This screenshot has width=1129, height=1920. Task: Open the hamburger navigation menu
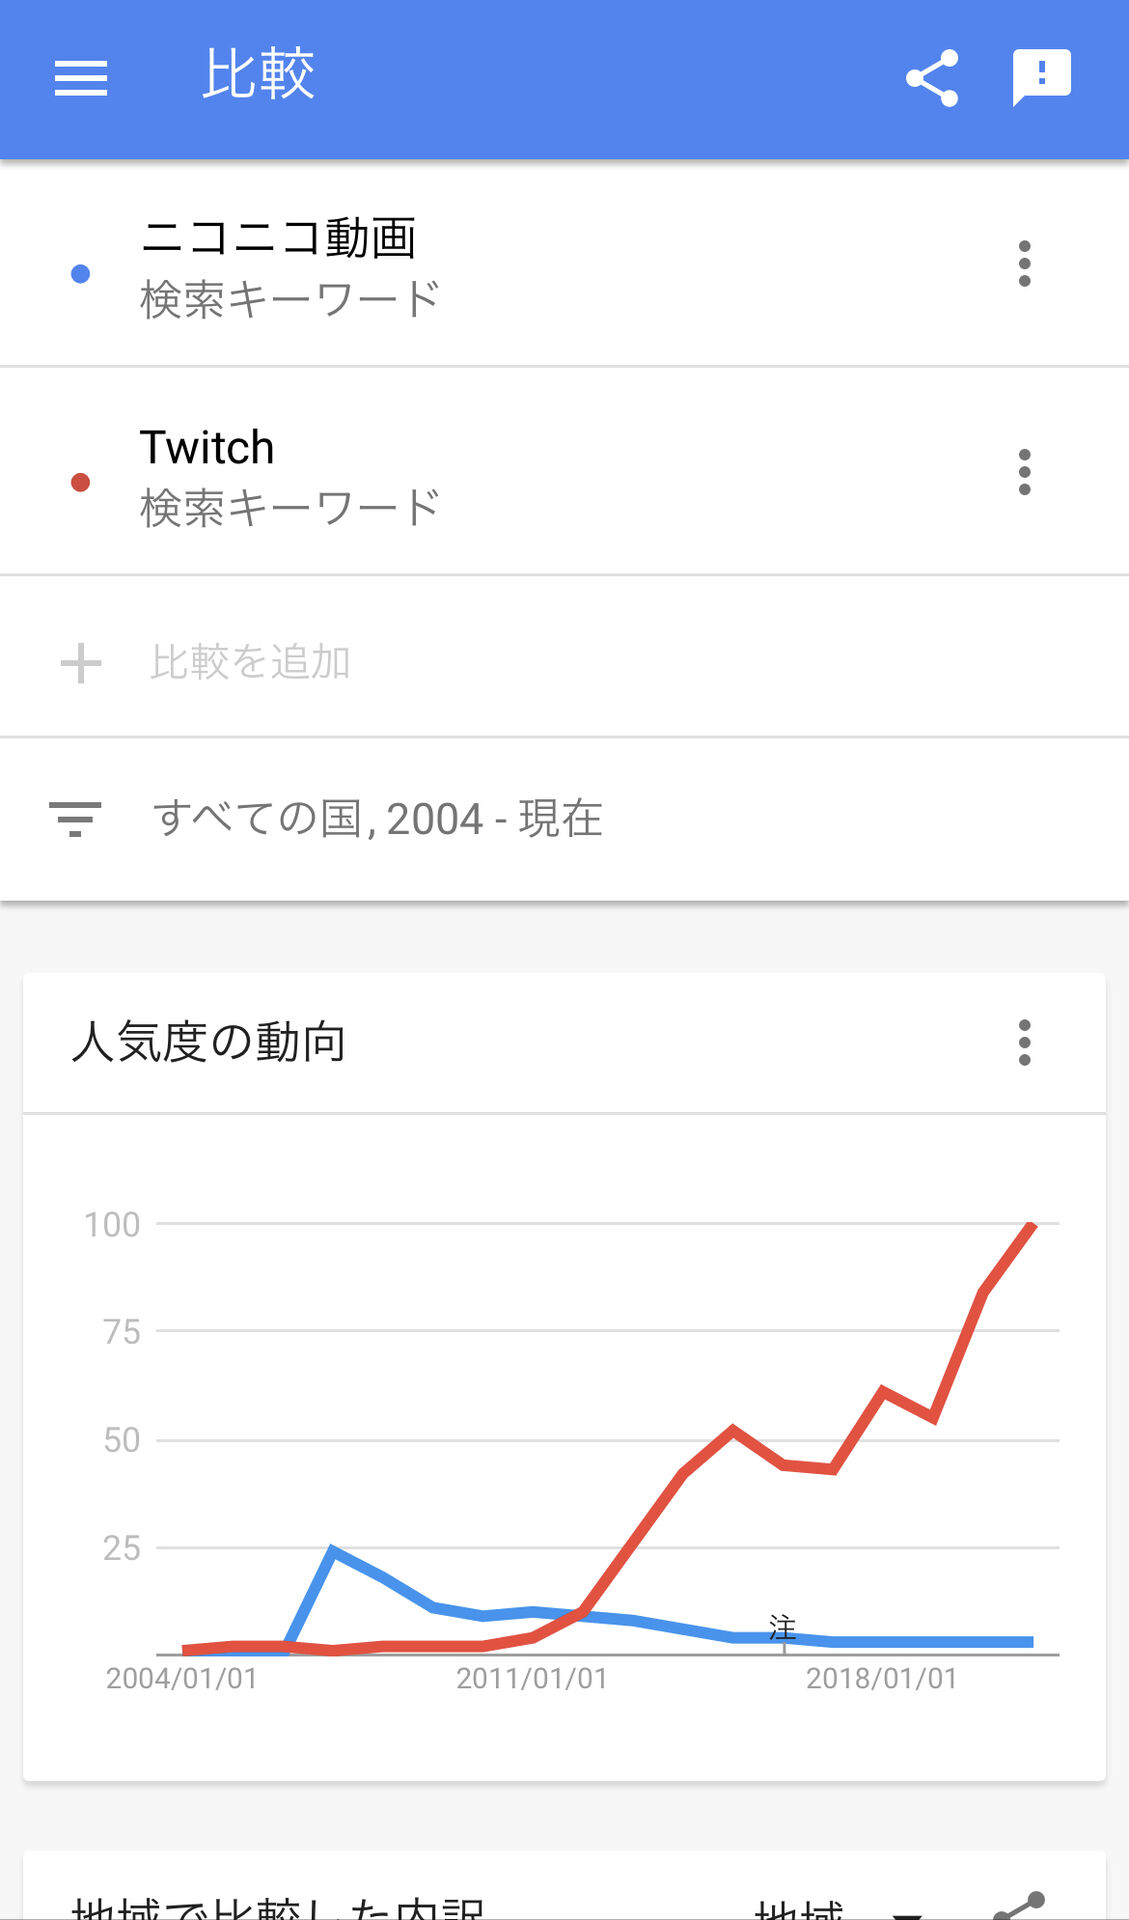coord(81,78)
